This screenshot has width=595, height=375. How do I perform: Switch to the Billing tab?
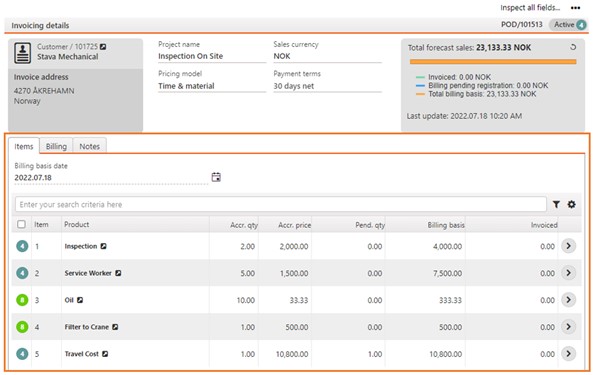point(56,146)
